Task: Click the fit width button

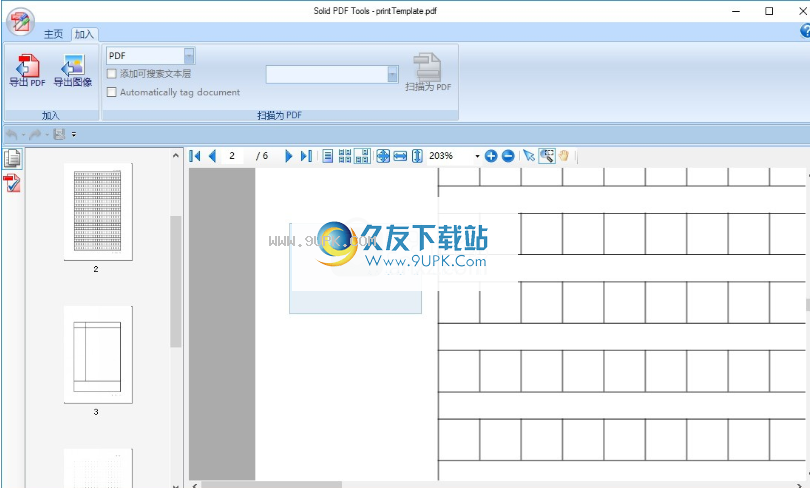Action: point(400,156)
